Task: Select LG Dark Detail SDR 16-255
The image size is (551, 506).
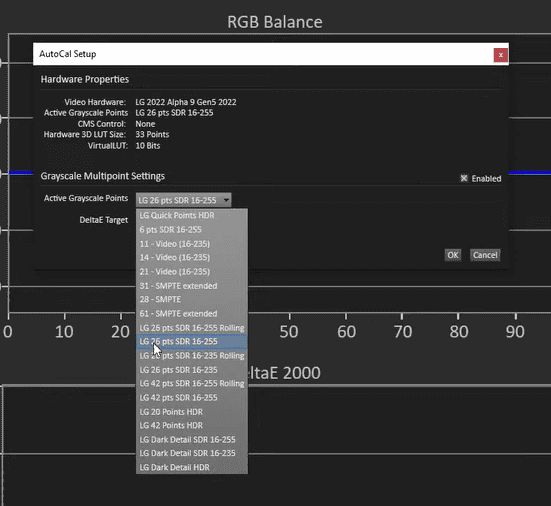Action: [x=192, y=439]
